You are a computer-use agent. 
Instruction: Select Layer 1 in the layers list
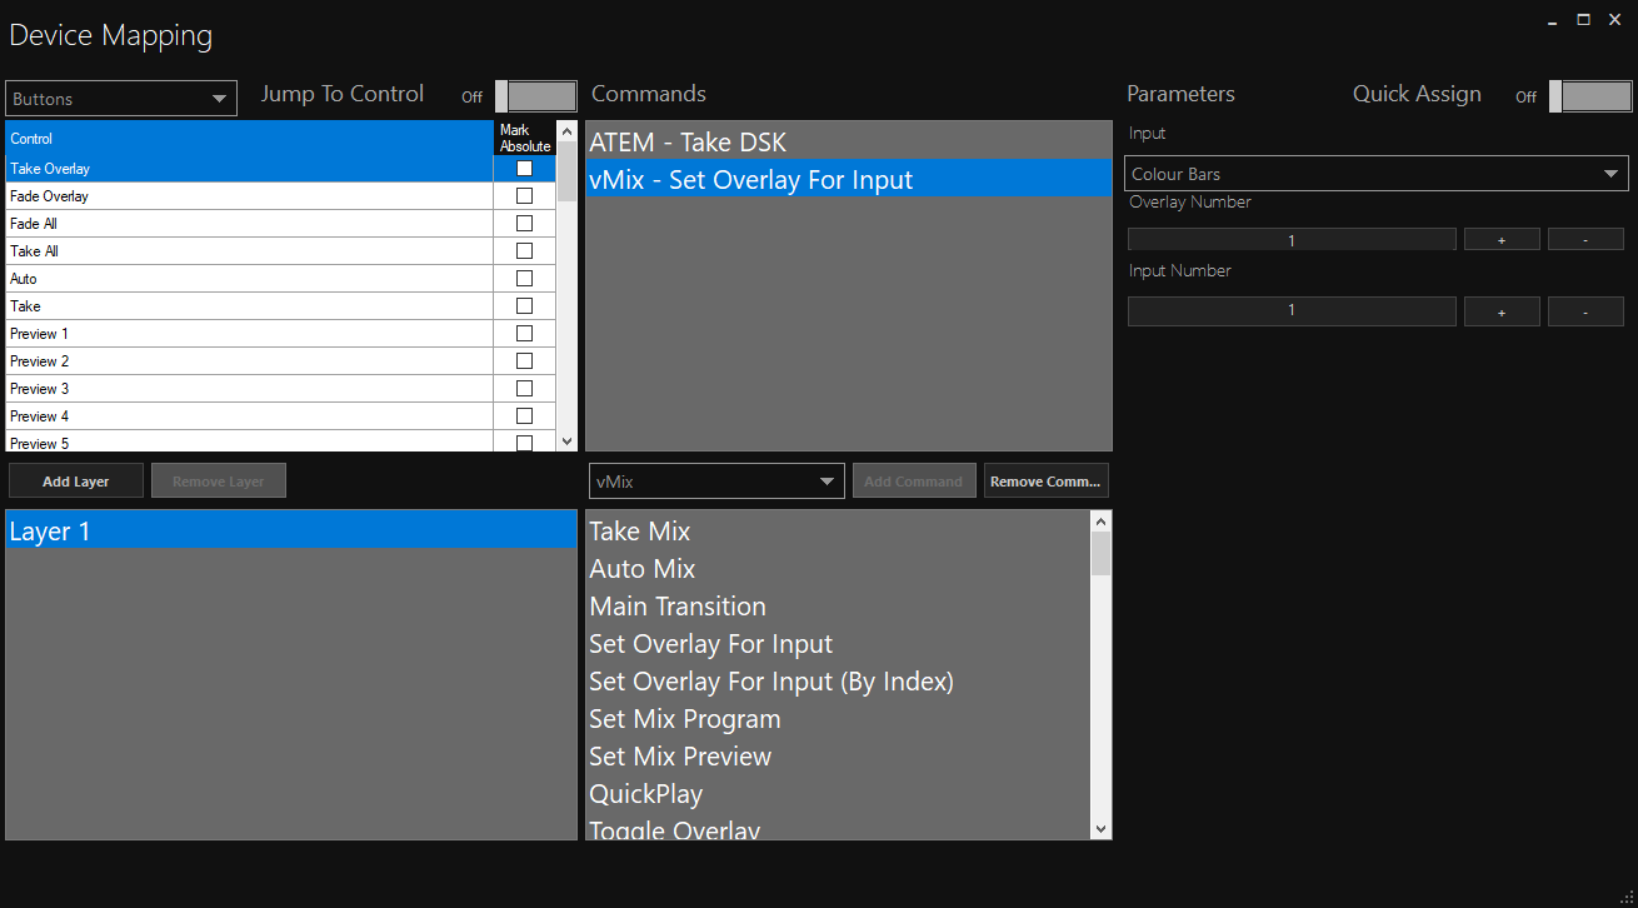(291, 530)
